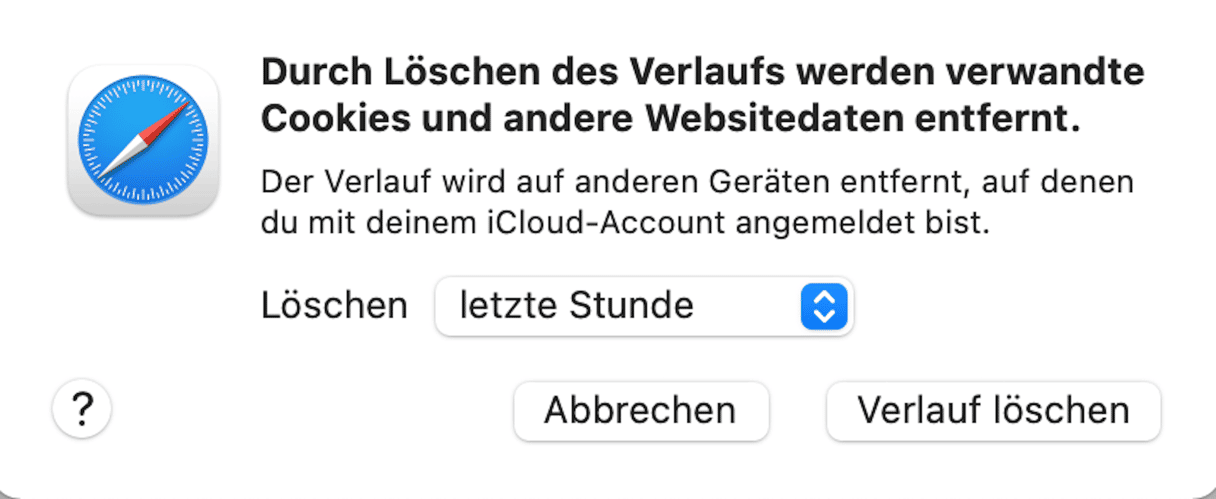Select the "letzte Stunde" text in the popup
Viewport: 1216px width, 499px height.
(576, 306)
